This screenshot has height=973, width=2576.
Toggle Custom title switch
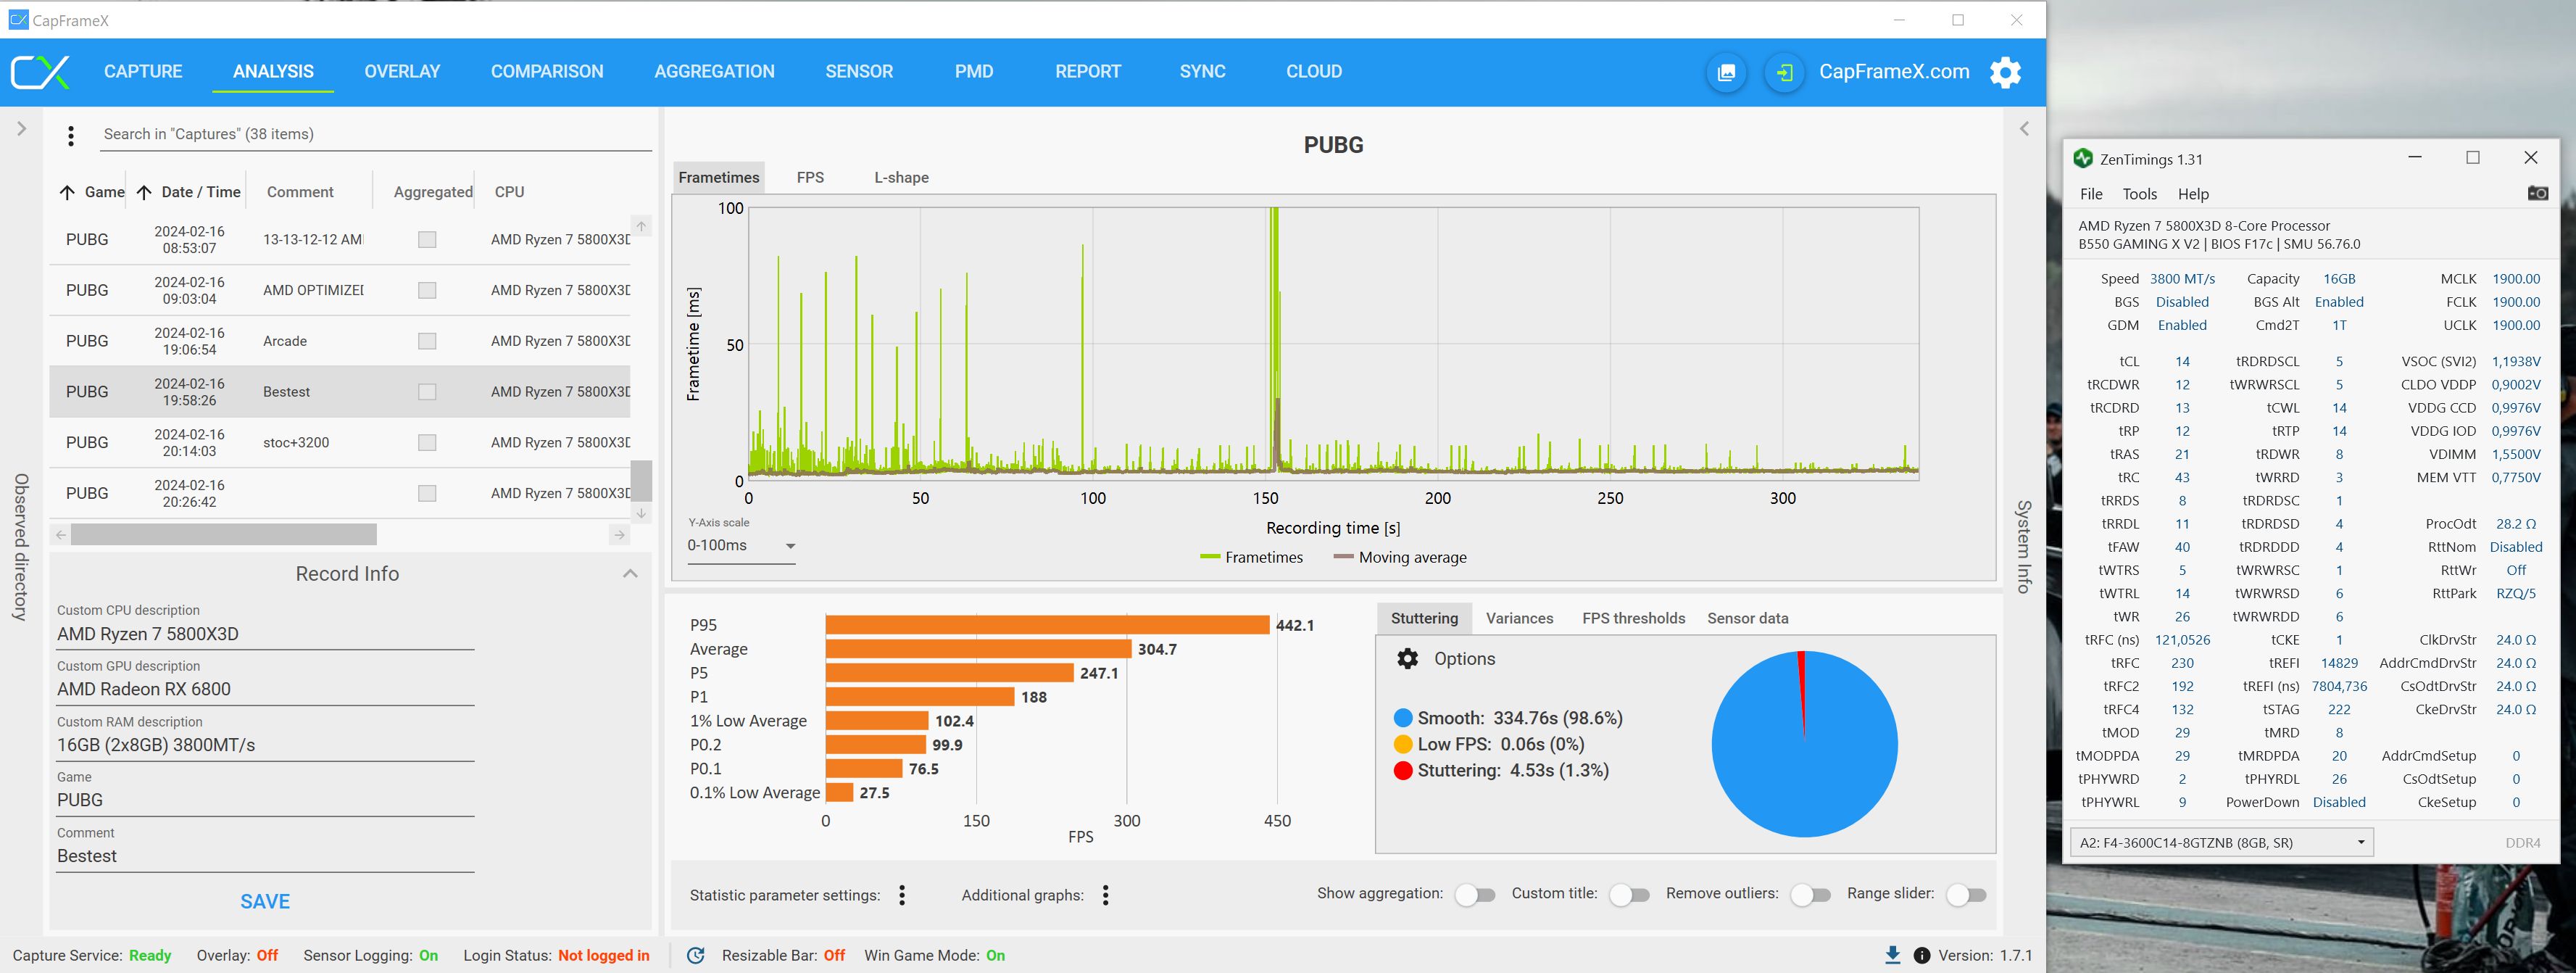point(1629,895)
